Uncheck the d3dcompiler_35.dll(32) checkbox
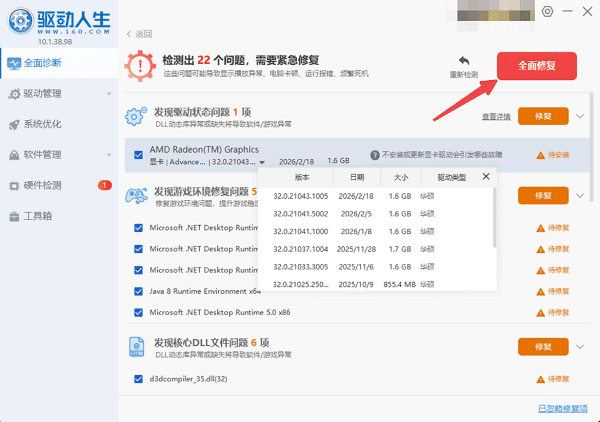 click(139, 379)
